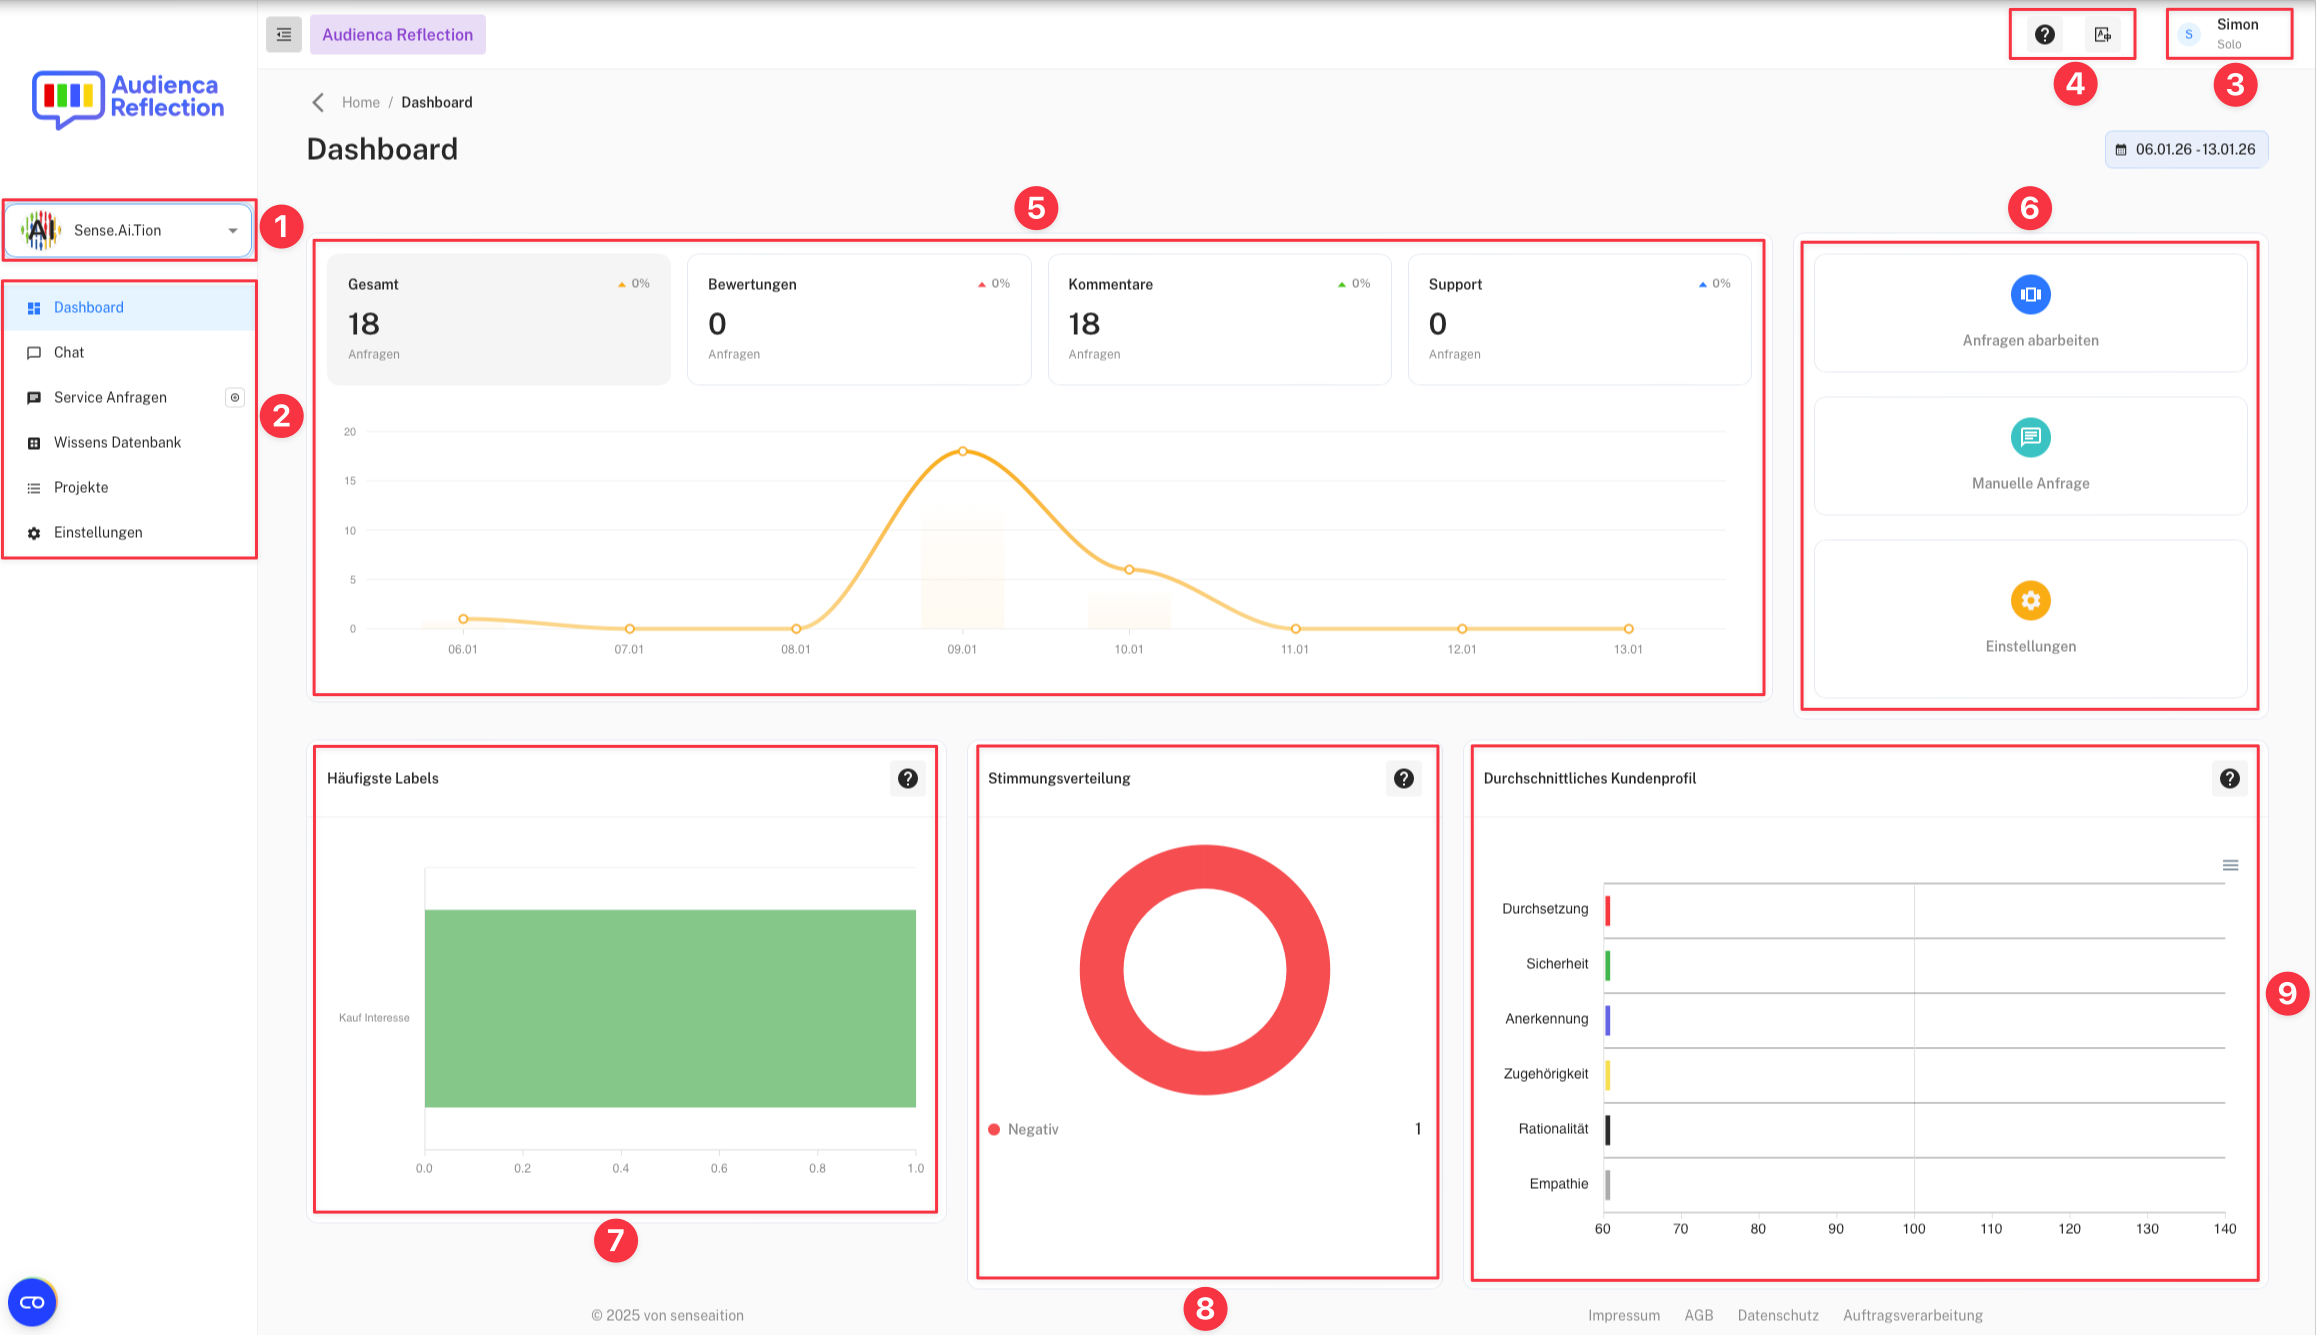The height and width of the screenshot is (1335, 2316).
Task: Open Einstellungen from the sidebar menu
Action: click(x=97, y=532)
